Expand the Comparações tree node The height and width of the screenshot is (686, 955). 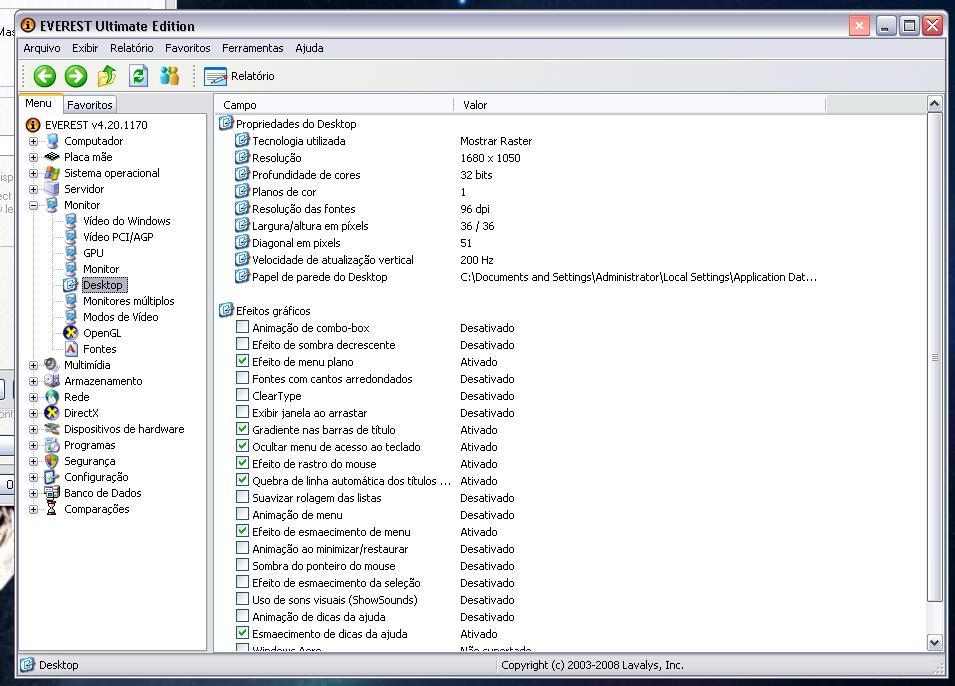(33, 509)
